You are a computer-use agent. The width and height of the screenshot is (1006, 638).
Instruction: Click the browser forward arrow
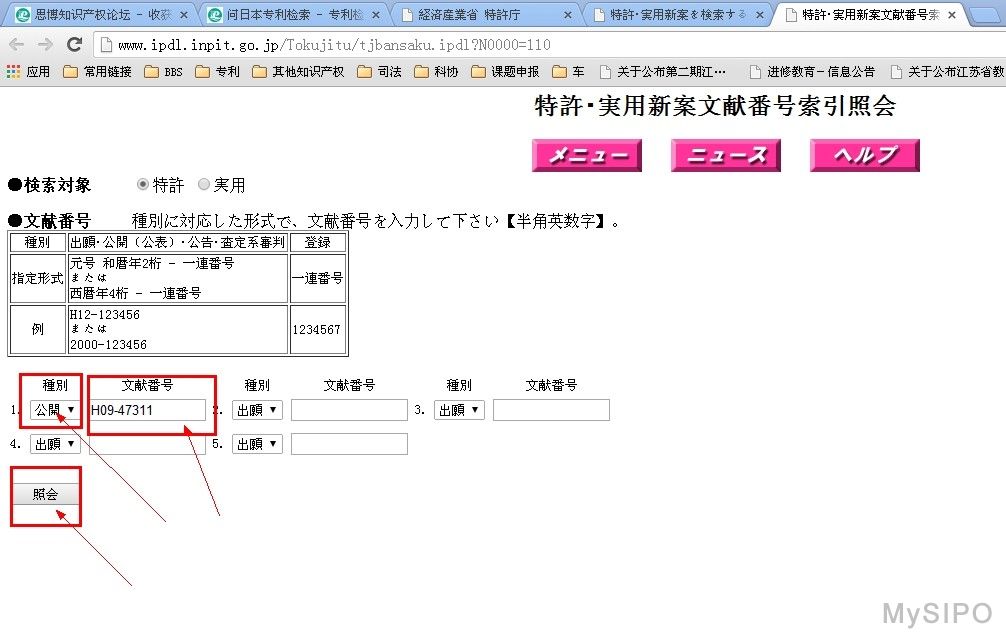(x=45, y=45)
